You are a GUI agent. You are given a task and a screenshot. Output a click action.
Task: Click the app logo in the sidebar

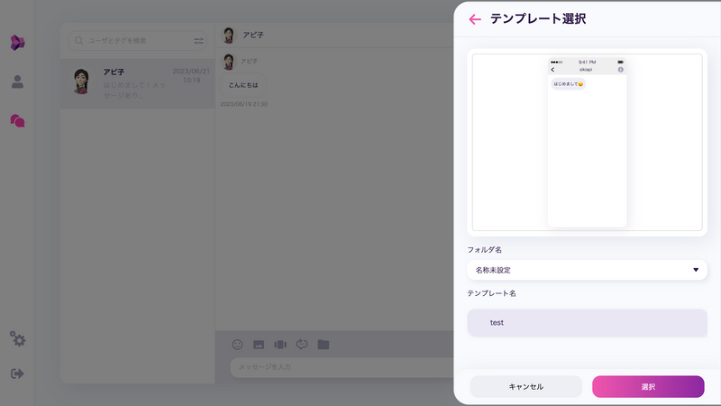17,43
